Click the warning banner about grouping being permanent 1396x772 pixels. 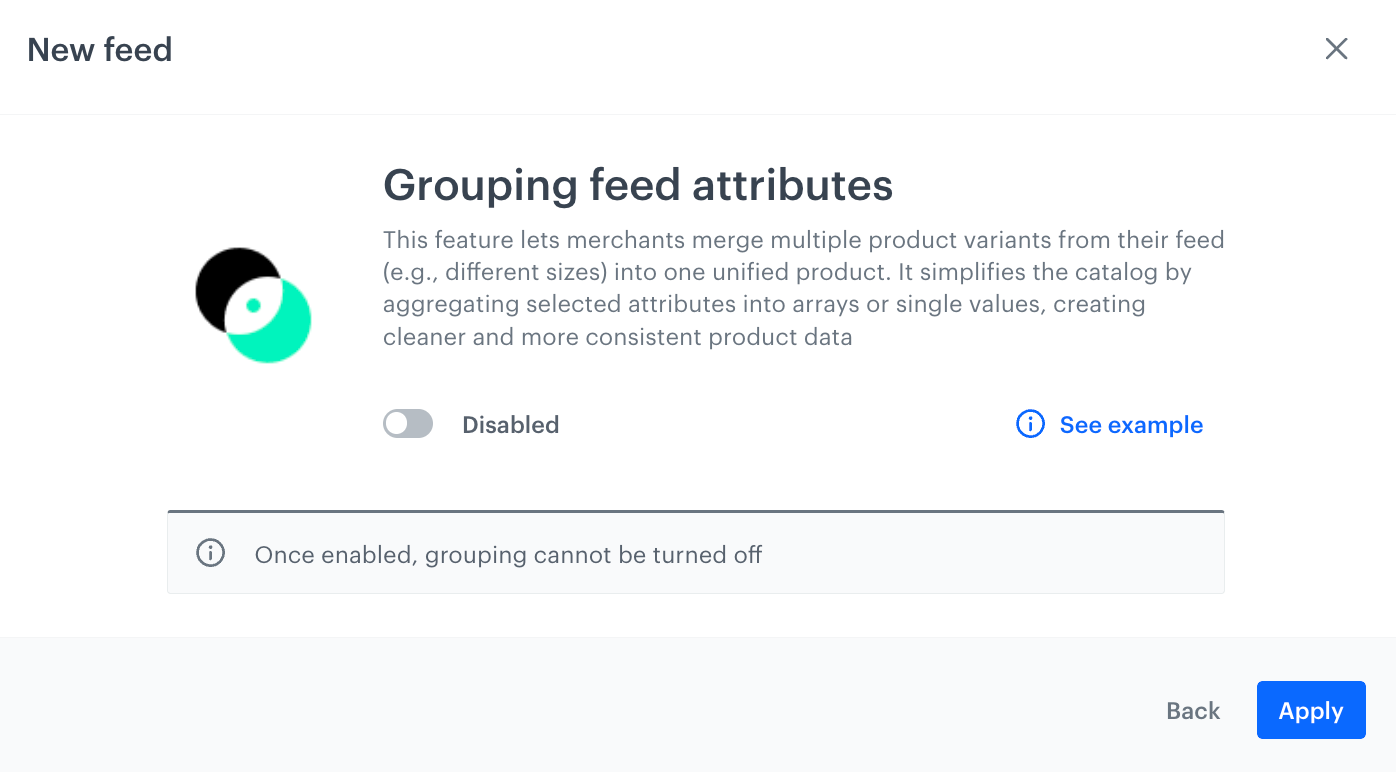[696, 552]
